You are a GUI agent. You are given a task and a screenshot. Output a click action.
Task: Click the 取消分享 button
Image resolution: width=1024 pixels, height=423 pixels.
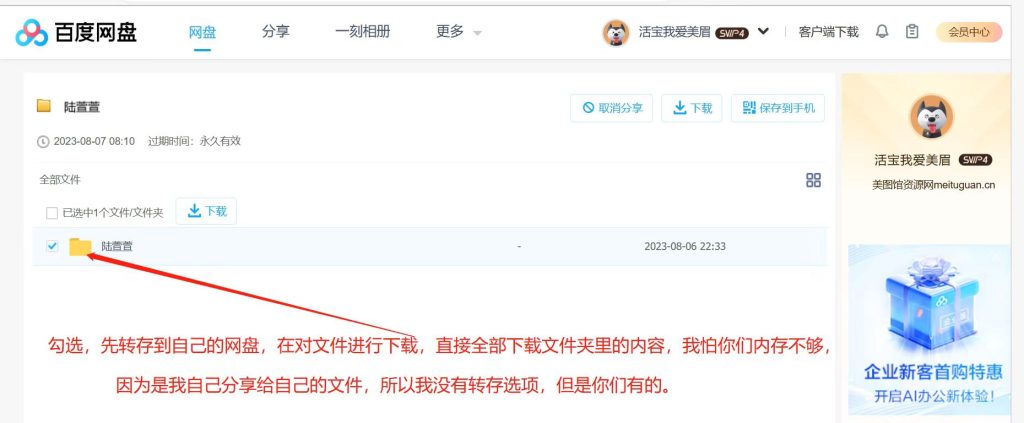[611, 108]
